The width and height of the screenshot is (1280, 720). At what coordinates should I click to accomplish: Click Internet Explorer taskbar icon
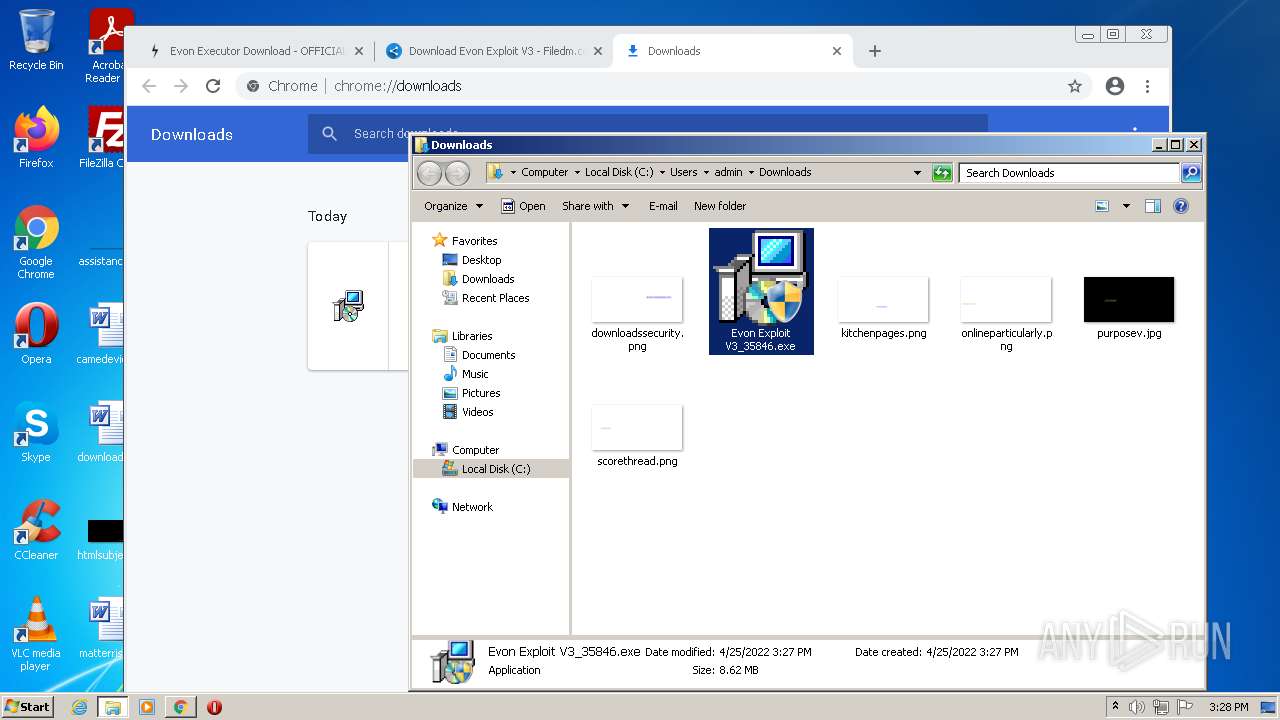(79, 707)
